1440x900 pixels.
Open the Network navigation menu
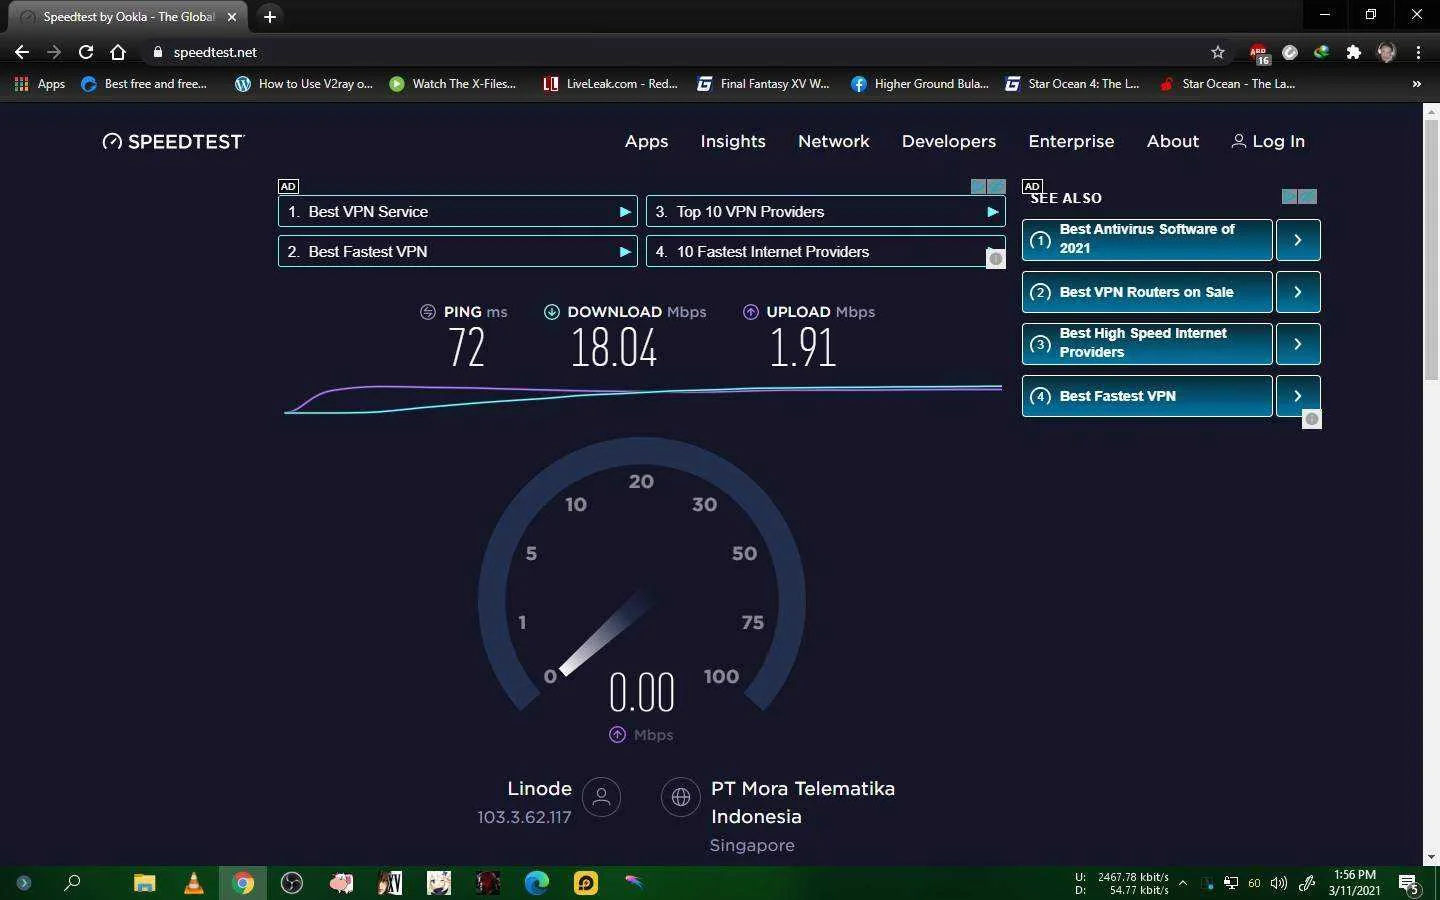pyautogui.click(x=834, y=142)
